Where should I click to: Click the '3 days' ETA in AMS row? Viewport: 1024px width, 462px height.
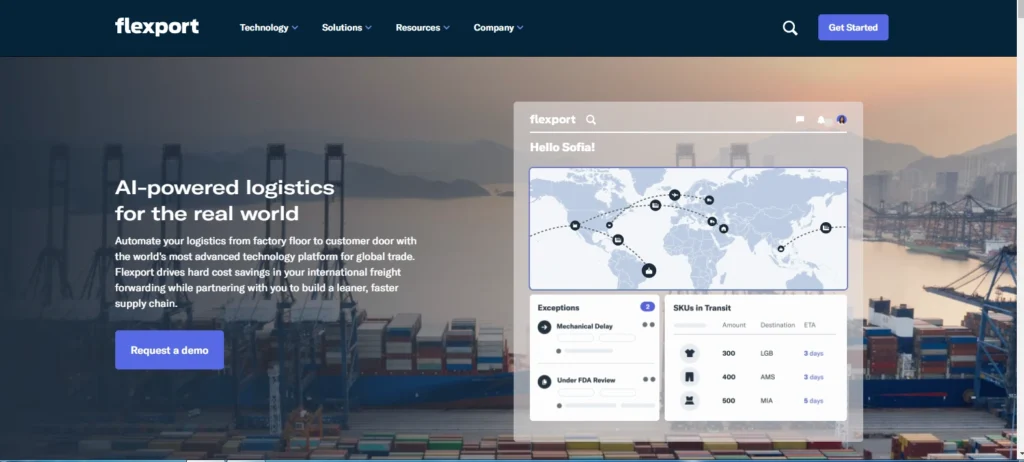point(814,377)
